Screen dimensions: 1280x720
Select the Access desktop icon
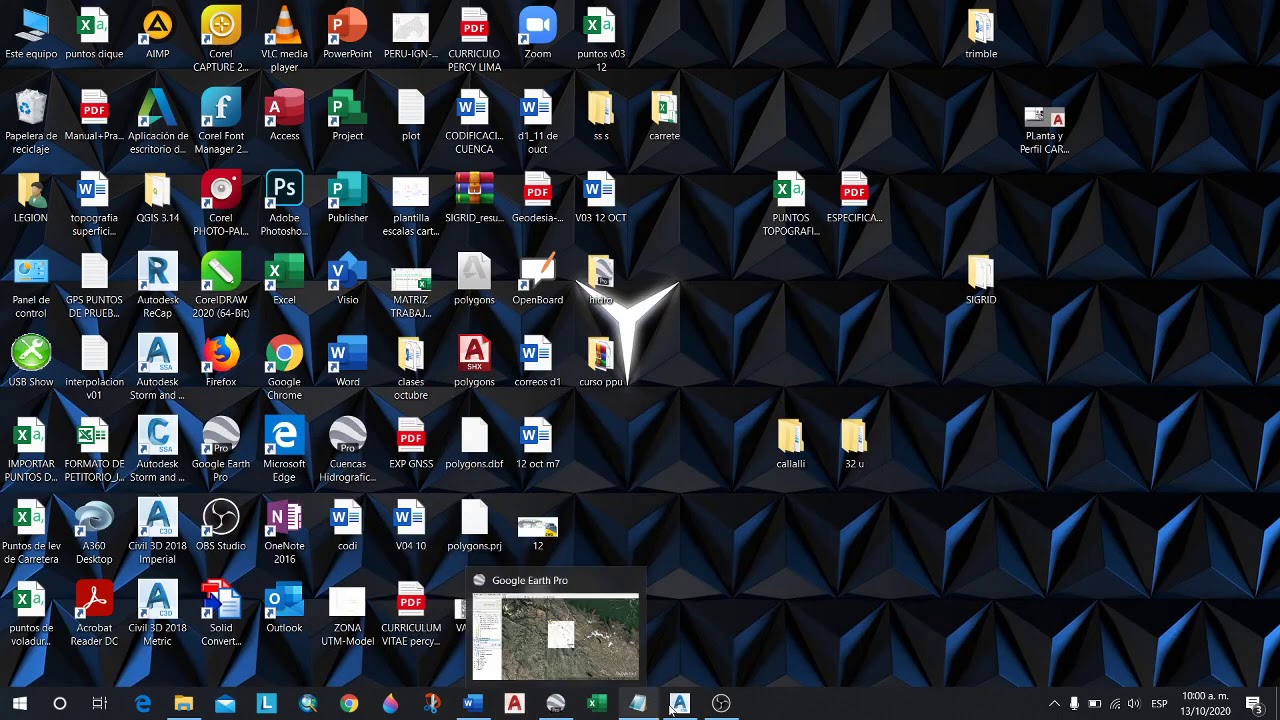pyautogui.click(x=284, y=117)
